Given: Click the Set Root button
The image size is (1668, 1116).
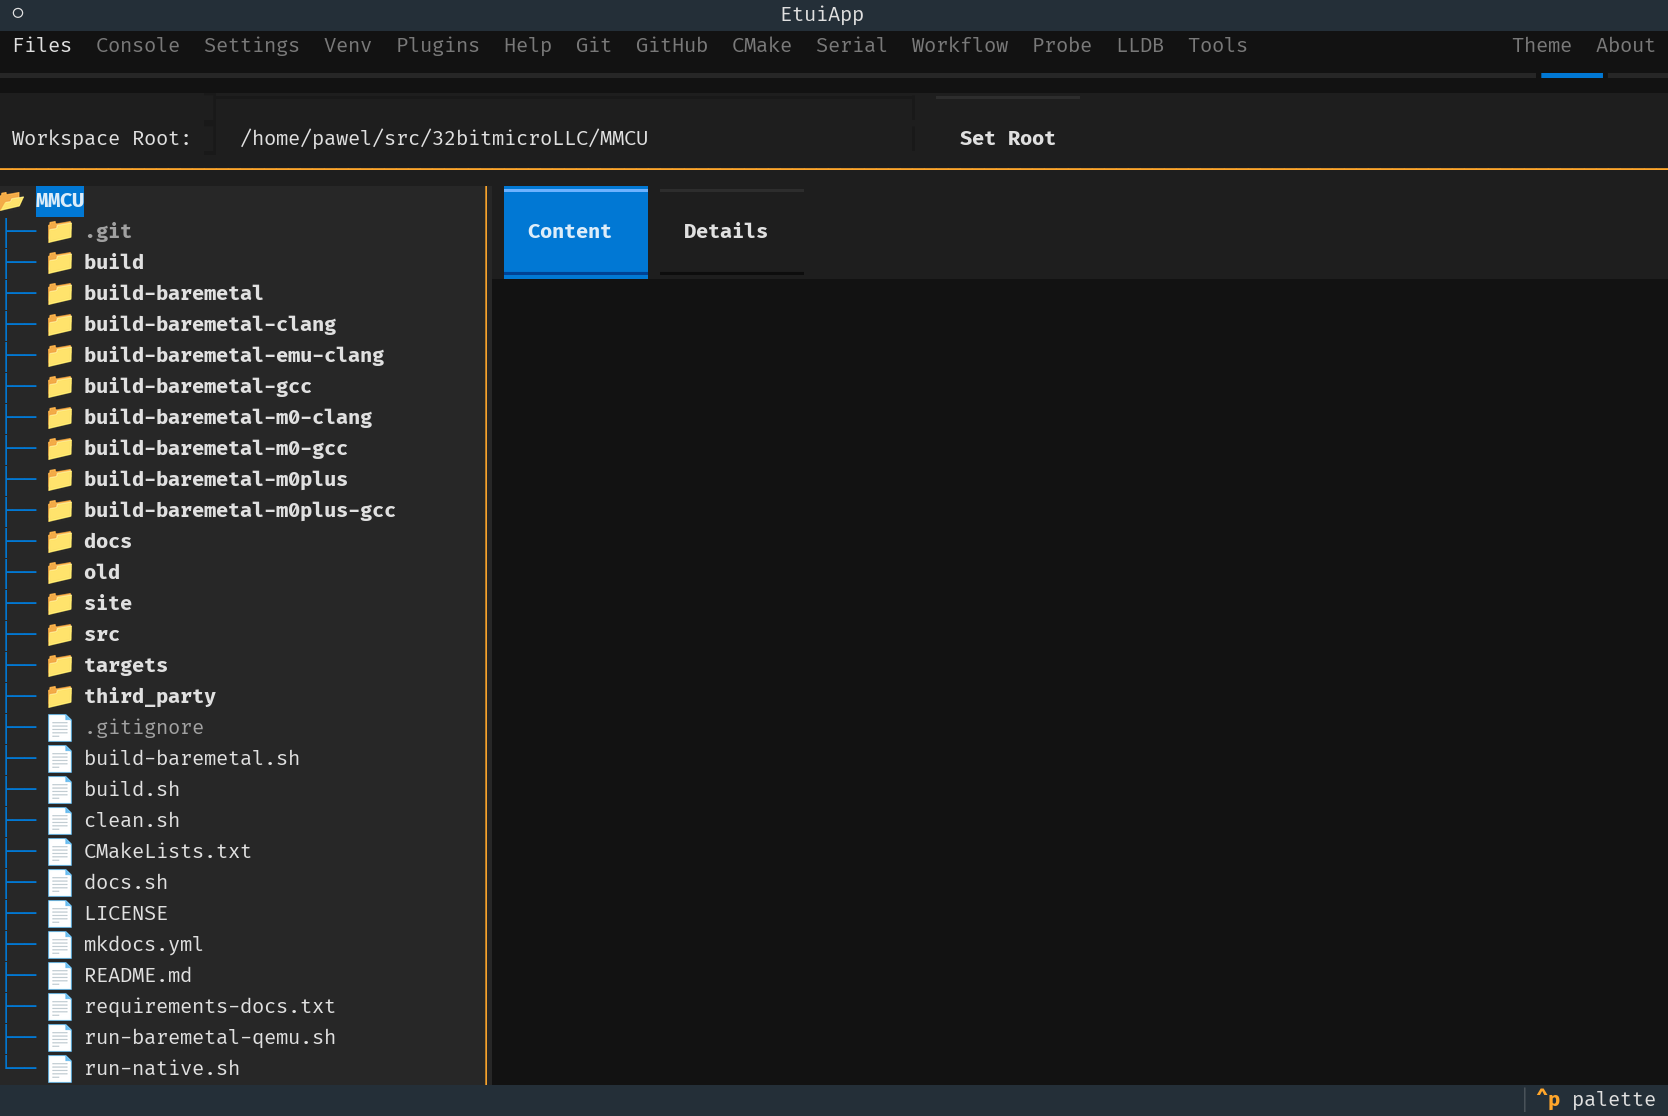Looking at the screenshot, I should coord(1008,138).
